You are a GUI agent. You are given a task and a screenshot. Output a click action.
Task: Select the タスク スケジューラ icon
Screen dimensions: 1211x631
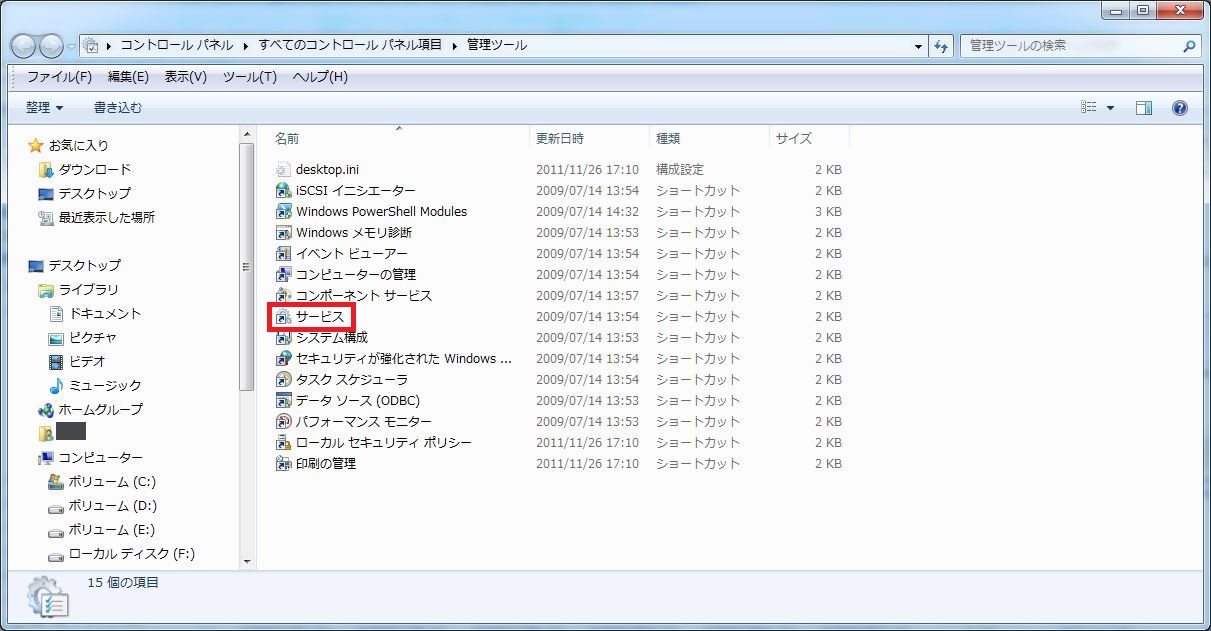tap(283, 380)
